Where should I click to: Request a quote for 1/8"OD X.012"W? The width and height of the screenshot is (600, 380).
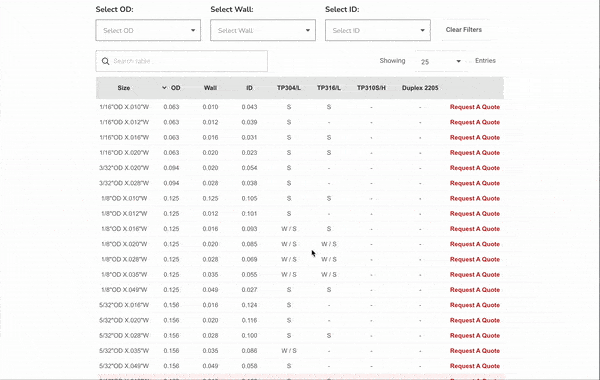tap(474, 214)
